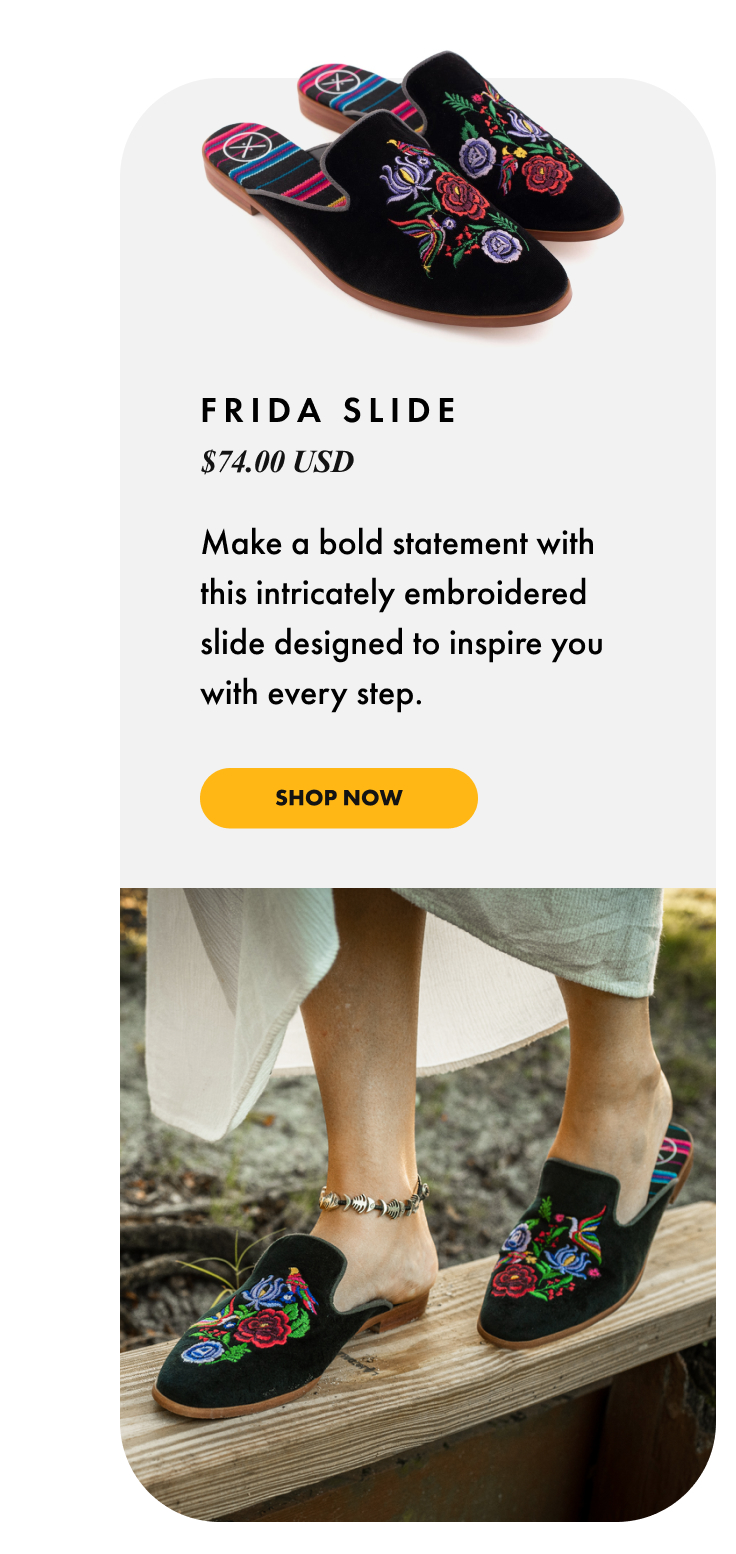Click the red embroidered rose on front slide
The width and height of the screenshot is (736, 1554).
[x=461, y=197]
